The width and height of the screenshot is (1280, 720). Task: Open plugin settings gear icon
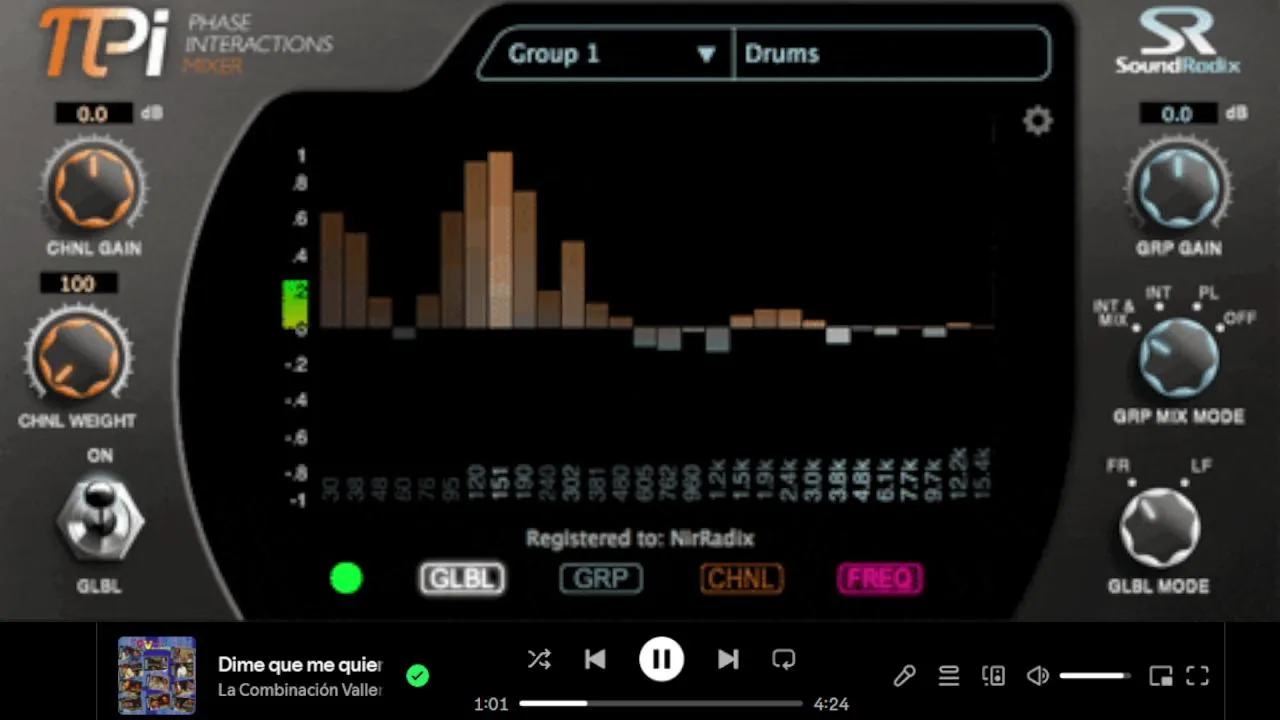pyautogui.click(x=1038, y=122)
